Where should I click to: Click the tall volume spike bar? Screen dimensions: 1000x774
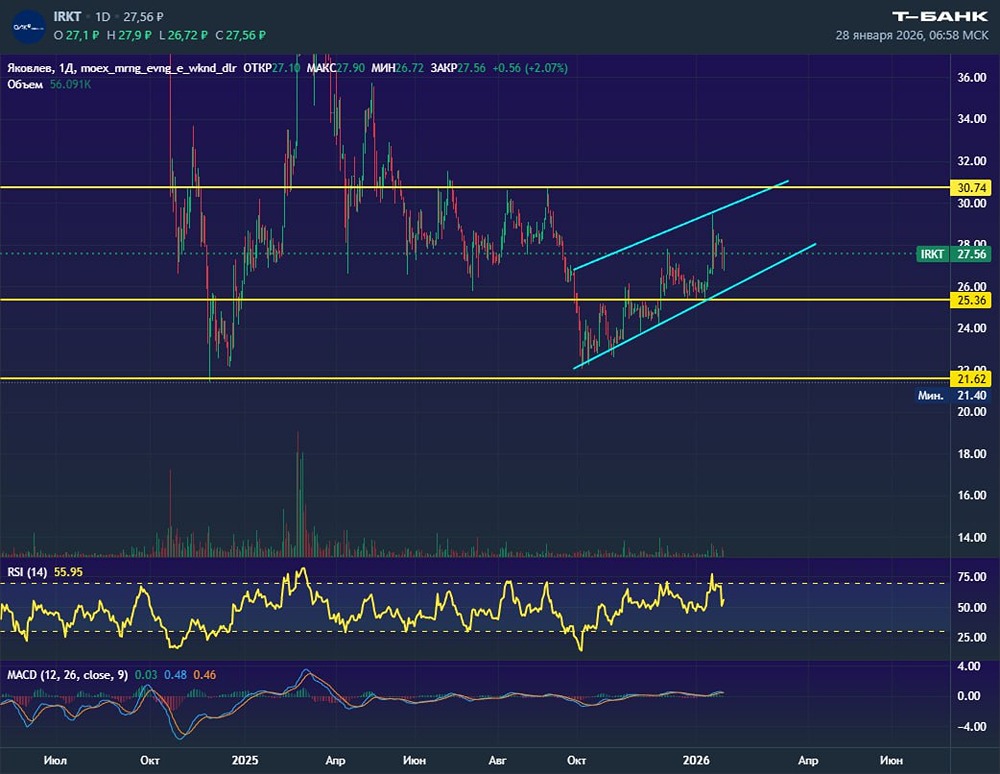pyautogui.click(x=298, y=494)
